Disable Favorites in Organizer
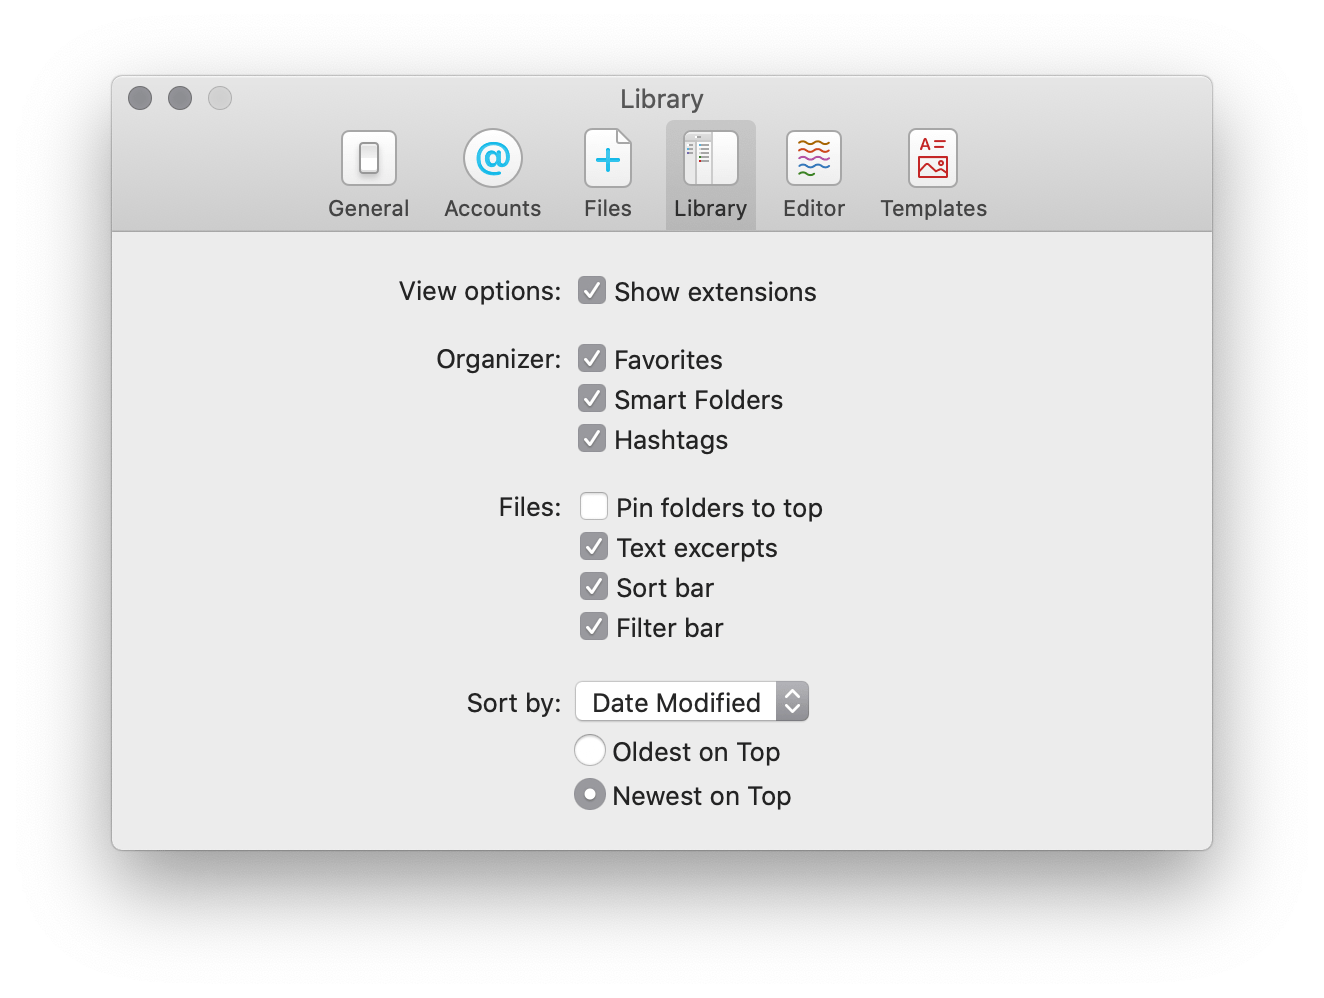The image size is (1324, 998). [x=592, y=358]
